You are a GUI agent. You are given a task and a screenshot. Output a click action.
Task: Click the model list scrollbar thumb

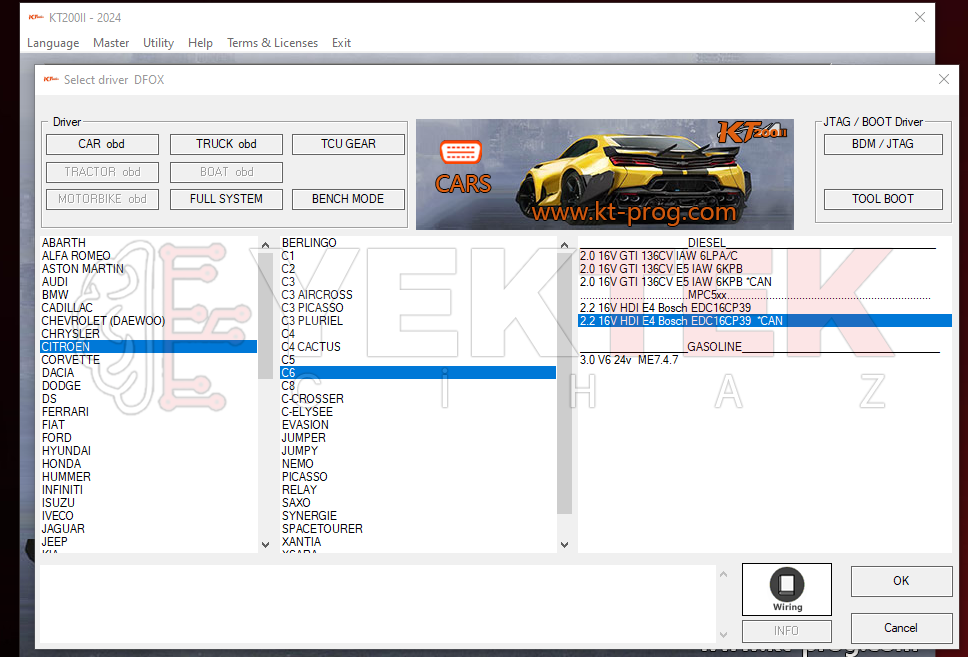click(x=564, y=383)
